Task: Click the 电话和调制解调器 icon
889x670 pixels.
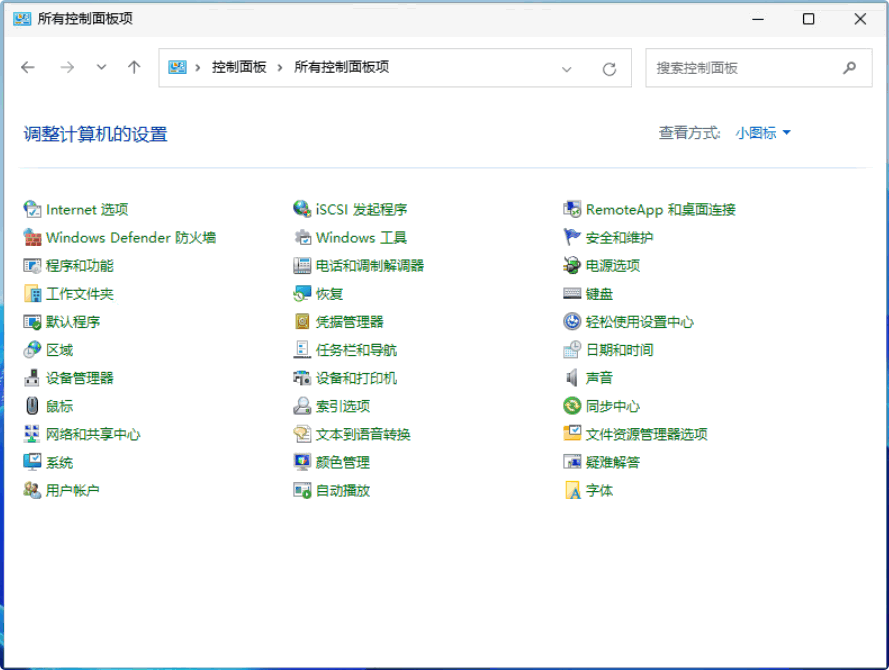Action: click(x=302, y=265)
